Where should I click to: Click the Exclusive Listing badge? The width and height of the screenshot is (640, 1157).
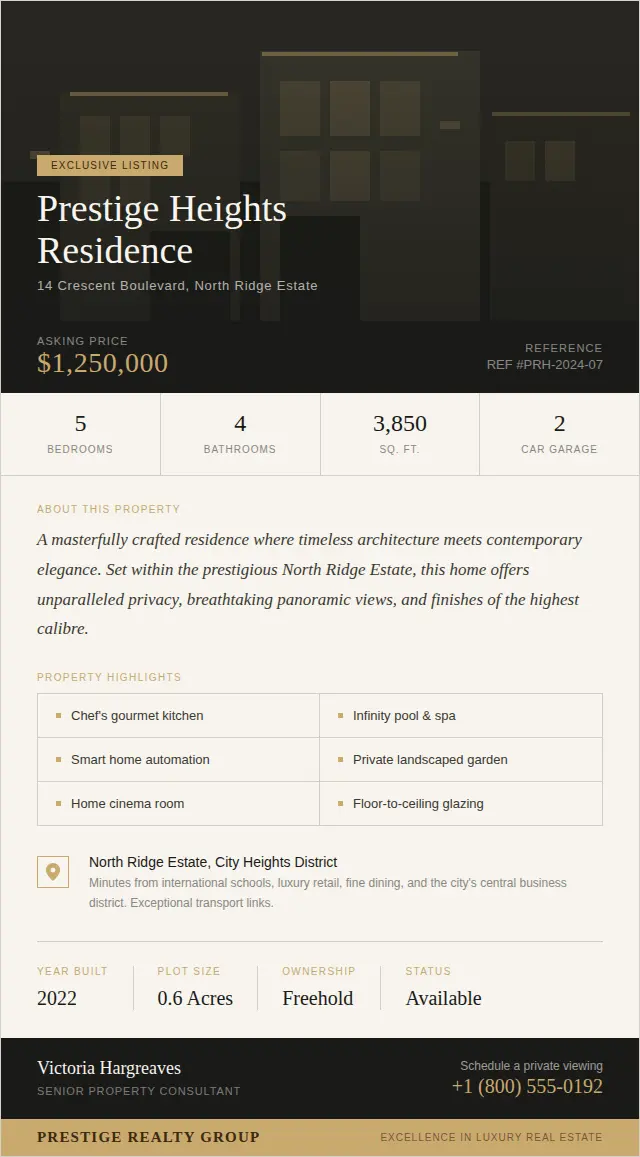110,165
